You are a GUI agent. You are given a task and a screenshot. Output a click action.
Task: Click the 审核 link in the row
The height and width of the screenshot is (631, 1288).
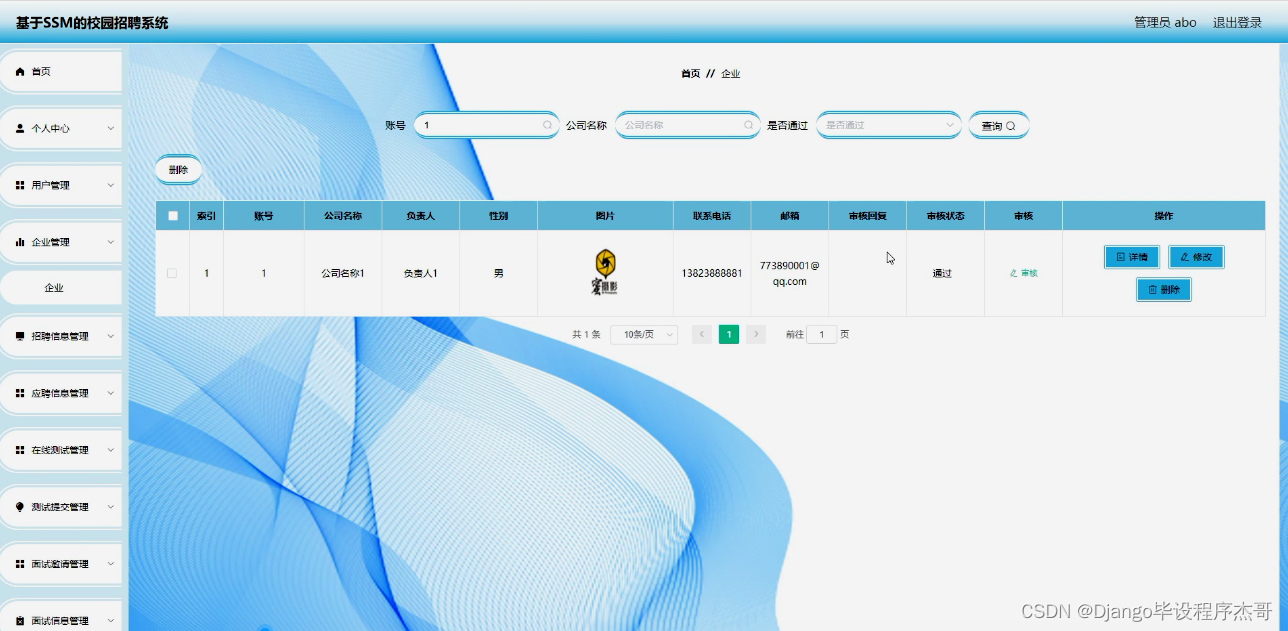tap(1023, 273)
